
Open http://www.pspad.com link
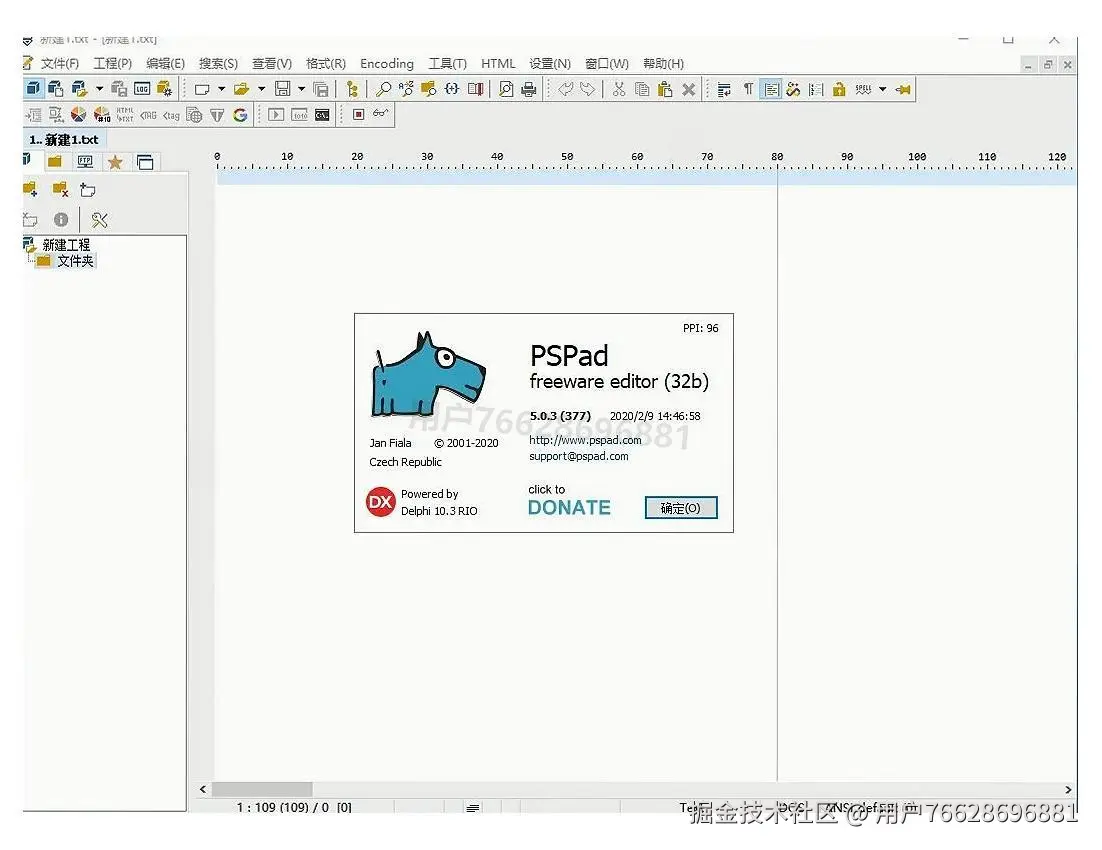(x=585, y=440)
